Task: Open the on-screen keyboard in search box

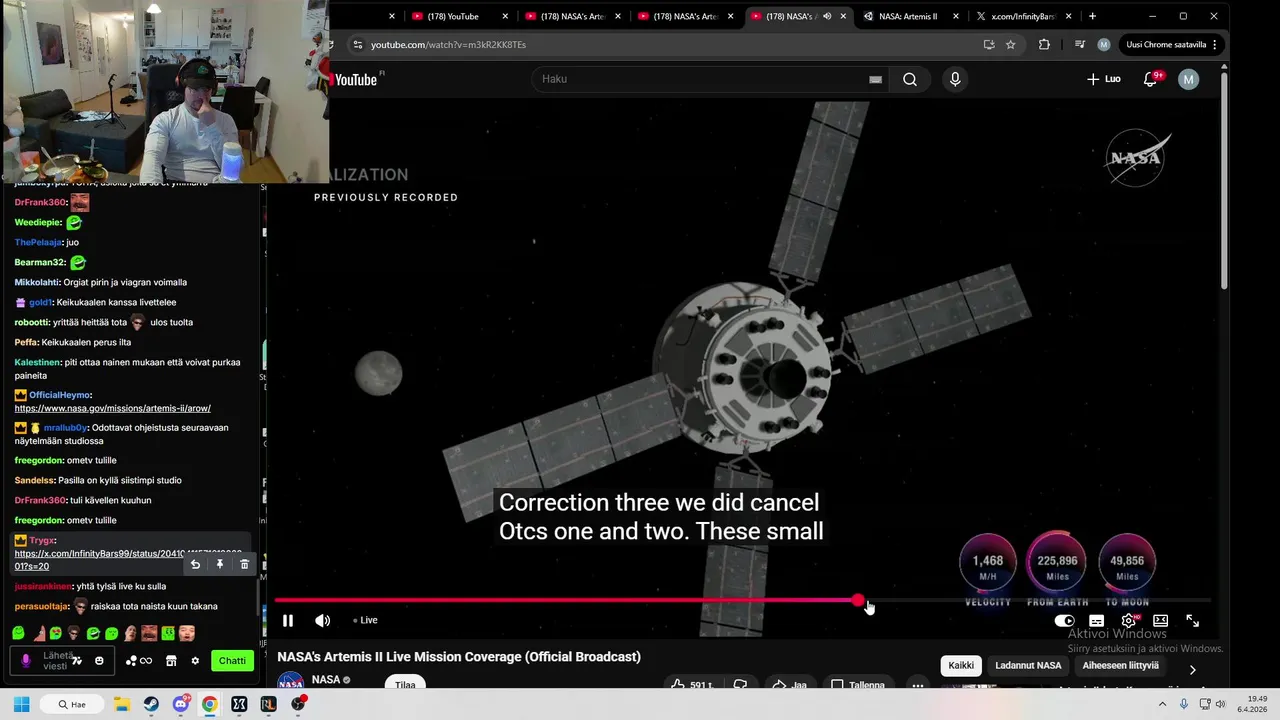Action: [875, 79]
